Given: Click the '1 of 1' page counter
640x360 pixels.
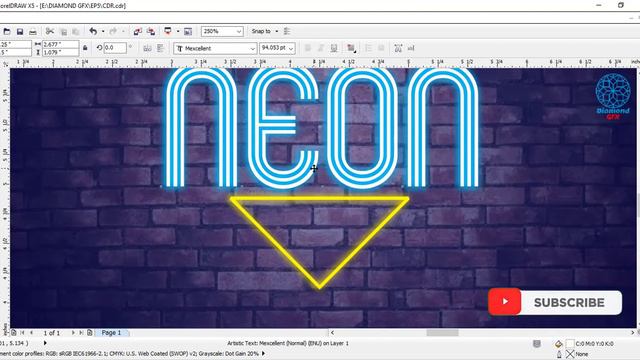Looking at the screenshot, I should click(x=52, y=333).
